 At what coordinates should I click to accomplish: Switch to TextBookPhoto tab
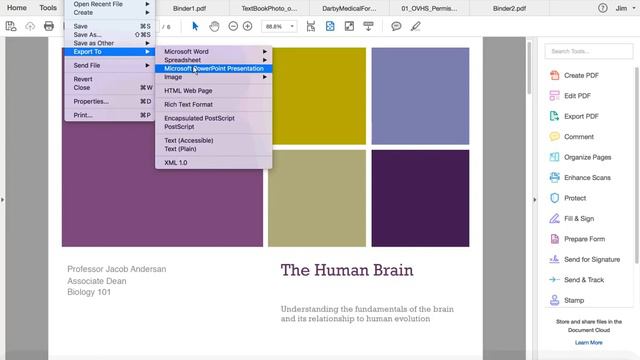click(x=269, y=8)
